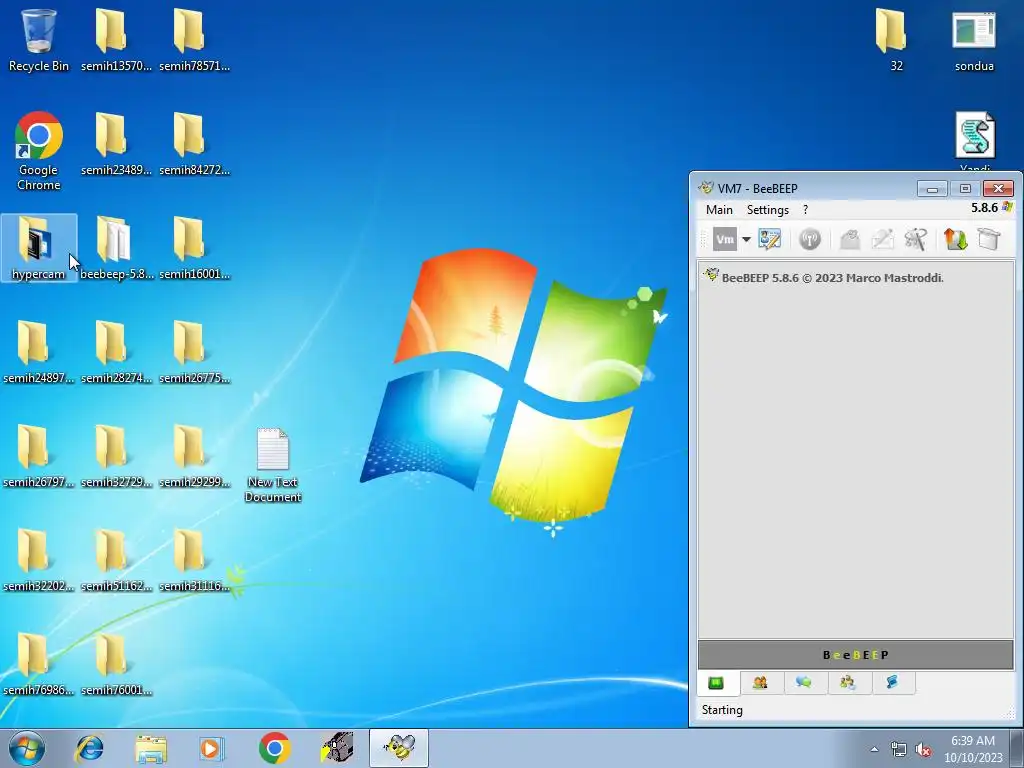
Task: Select the semih28274... folder
Action: (116, 352)
